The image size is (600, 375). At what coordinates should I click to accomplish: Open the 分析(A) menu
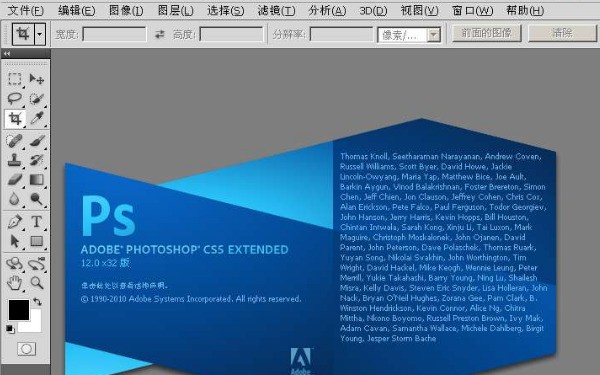pos(327,10)
